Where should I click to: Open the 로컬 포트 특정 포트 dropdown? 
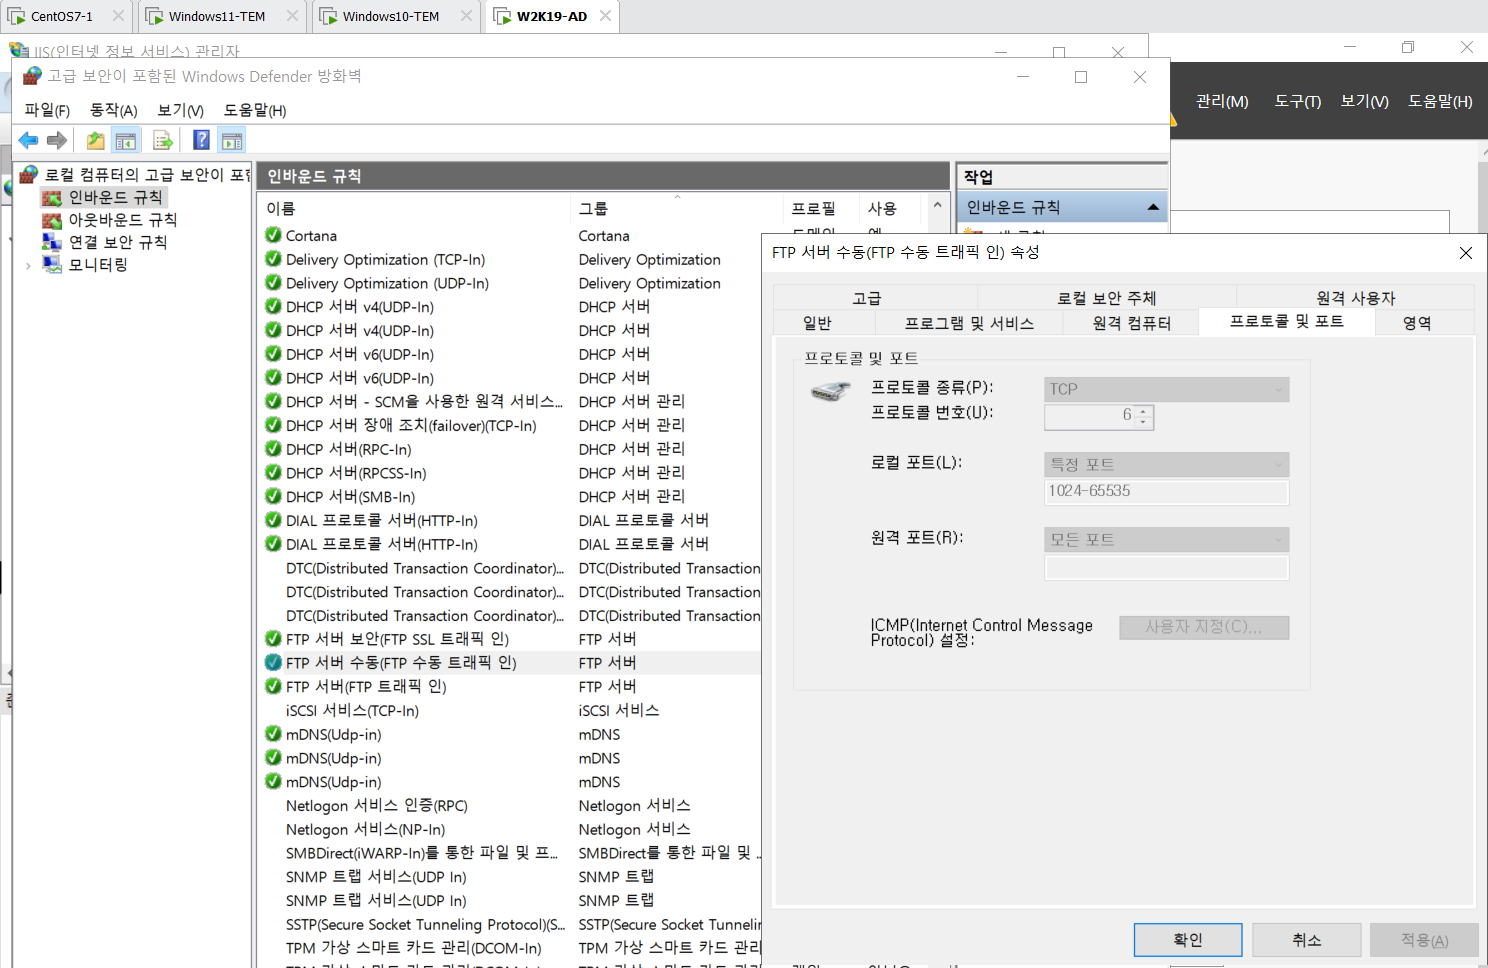point(1166,464)
